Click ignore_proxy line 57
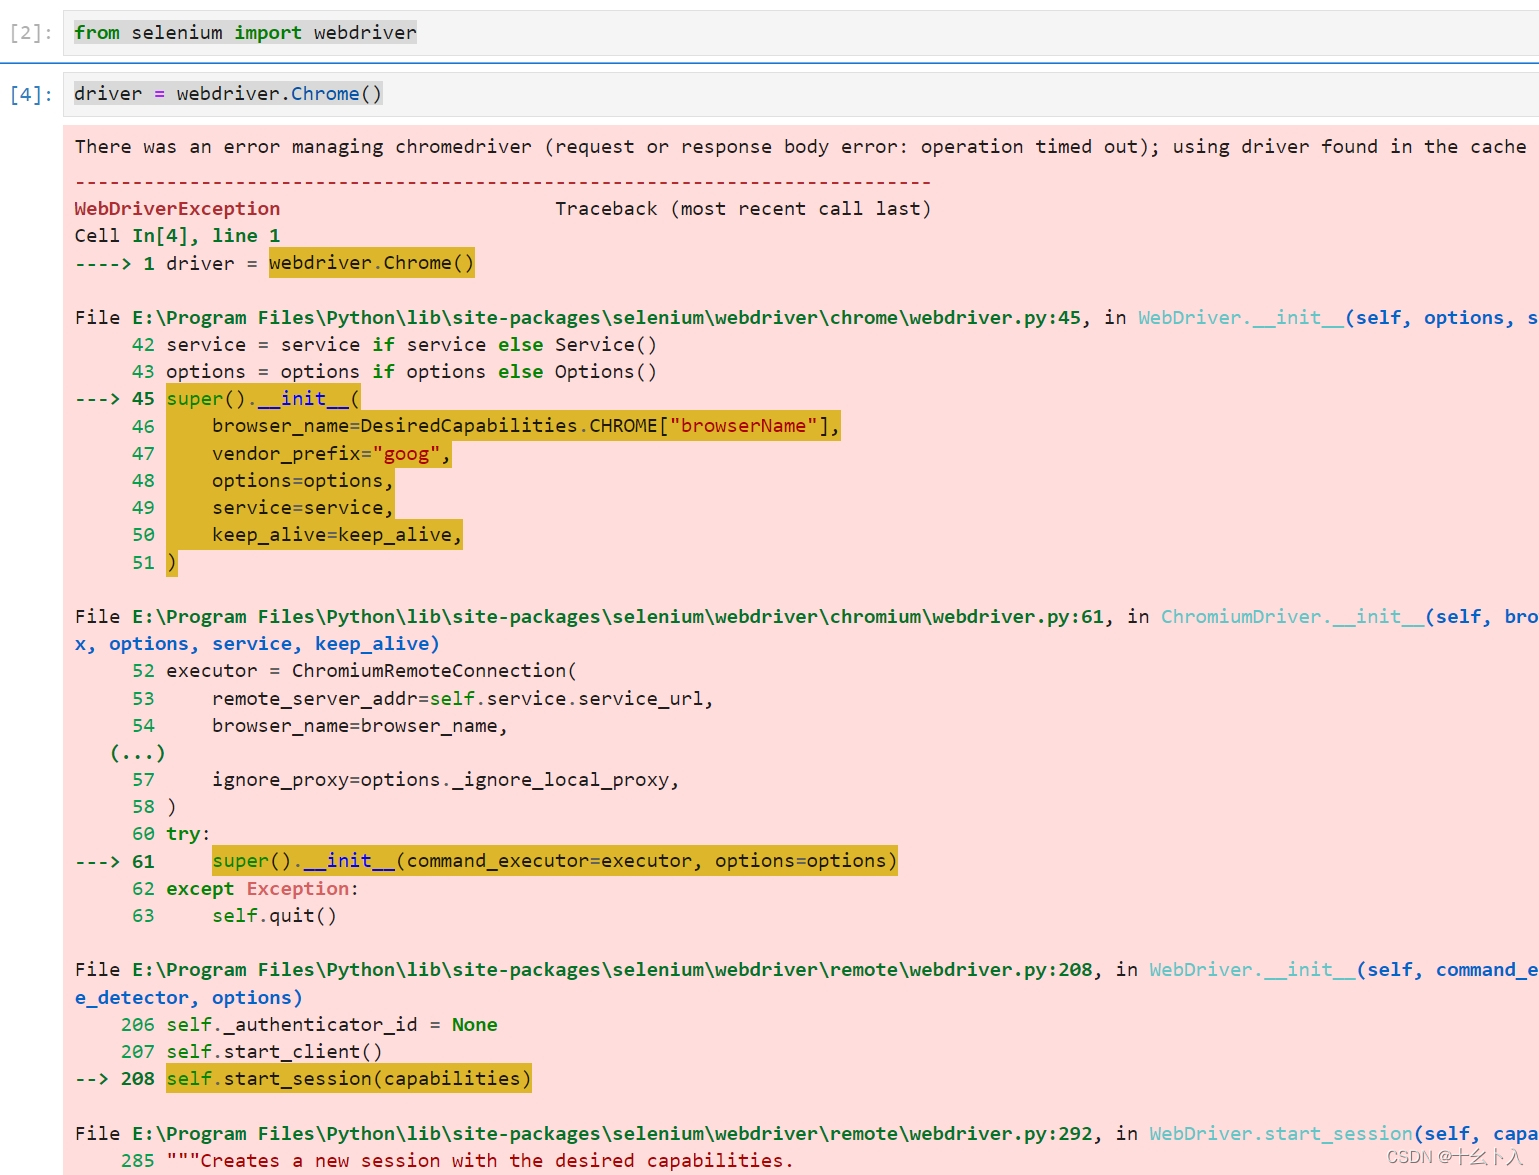The width and height of the screenshot is (1539, 1175). pos(445,779)
